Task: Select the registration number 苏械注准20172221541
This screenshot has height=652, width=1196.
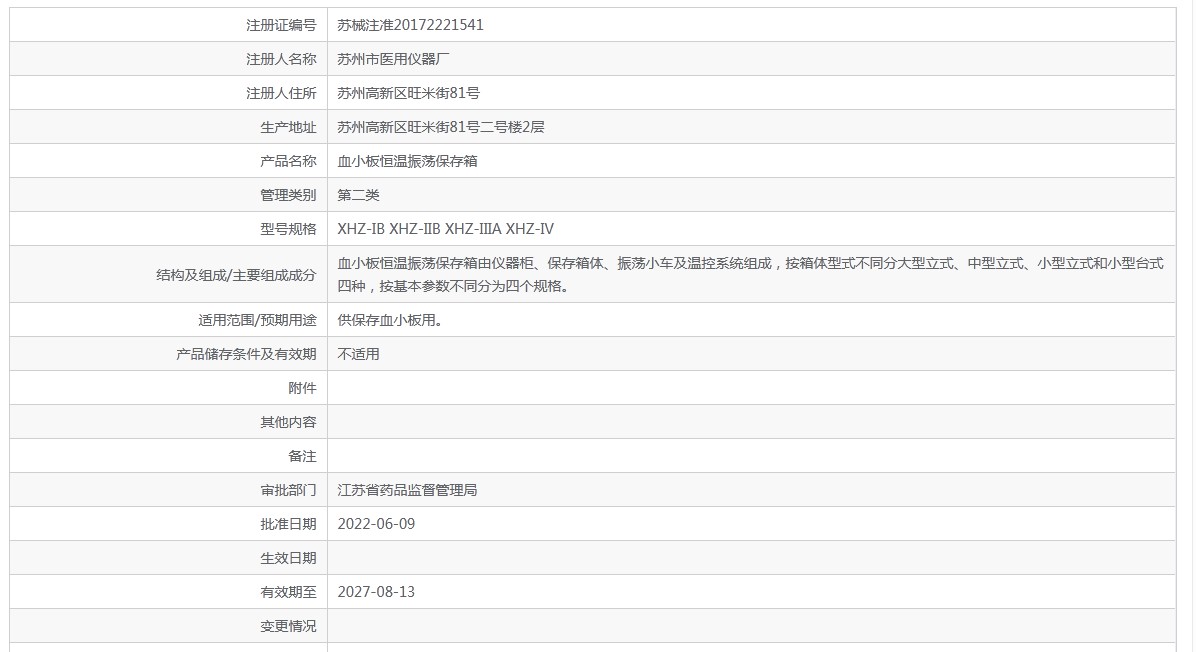Action: [410, 25]
